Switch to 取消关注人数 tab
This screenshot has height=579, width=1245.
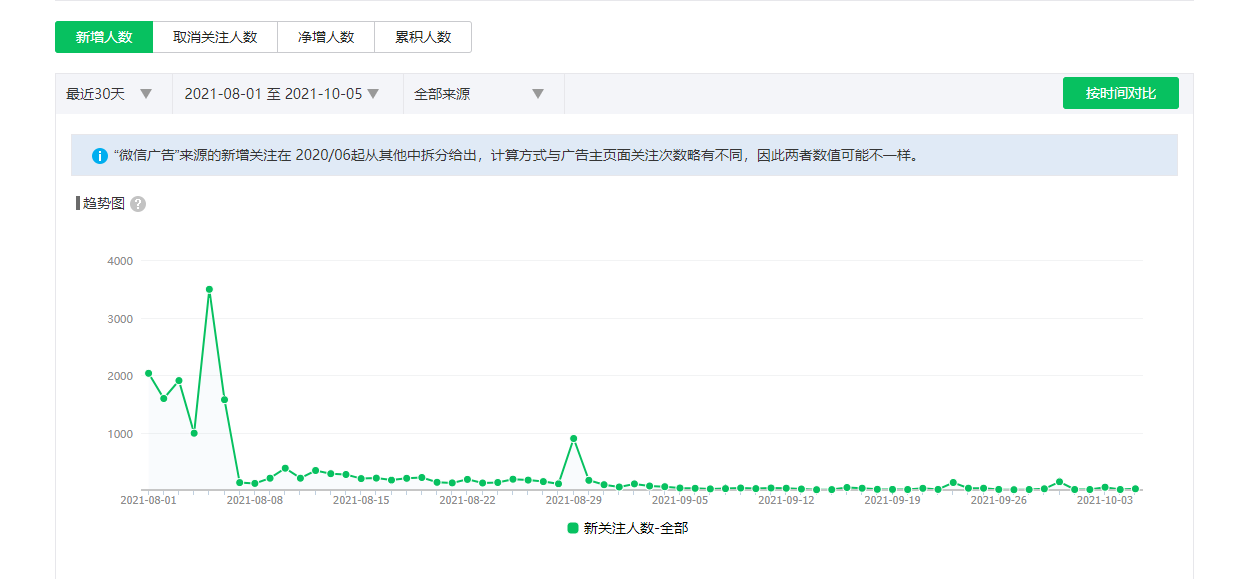[215, 37]
